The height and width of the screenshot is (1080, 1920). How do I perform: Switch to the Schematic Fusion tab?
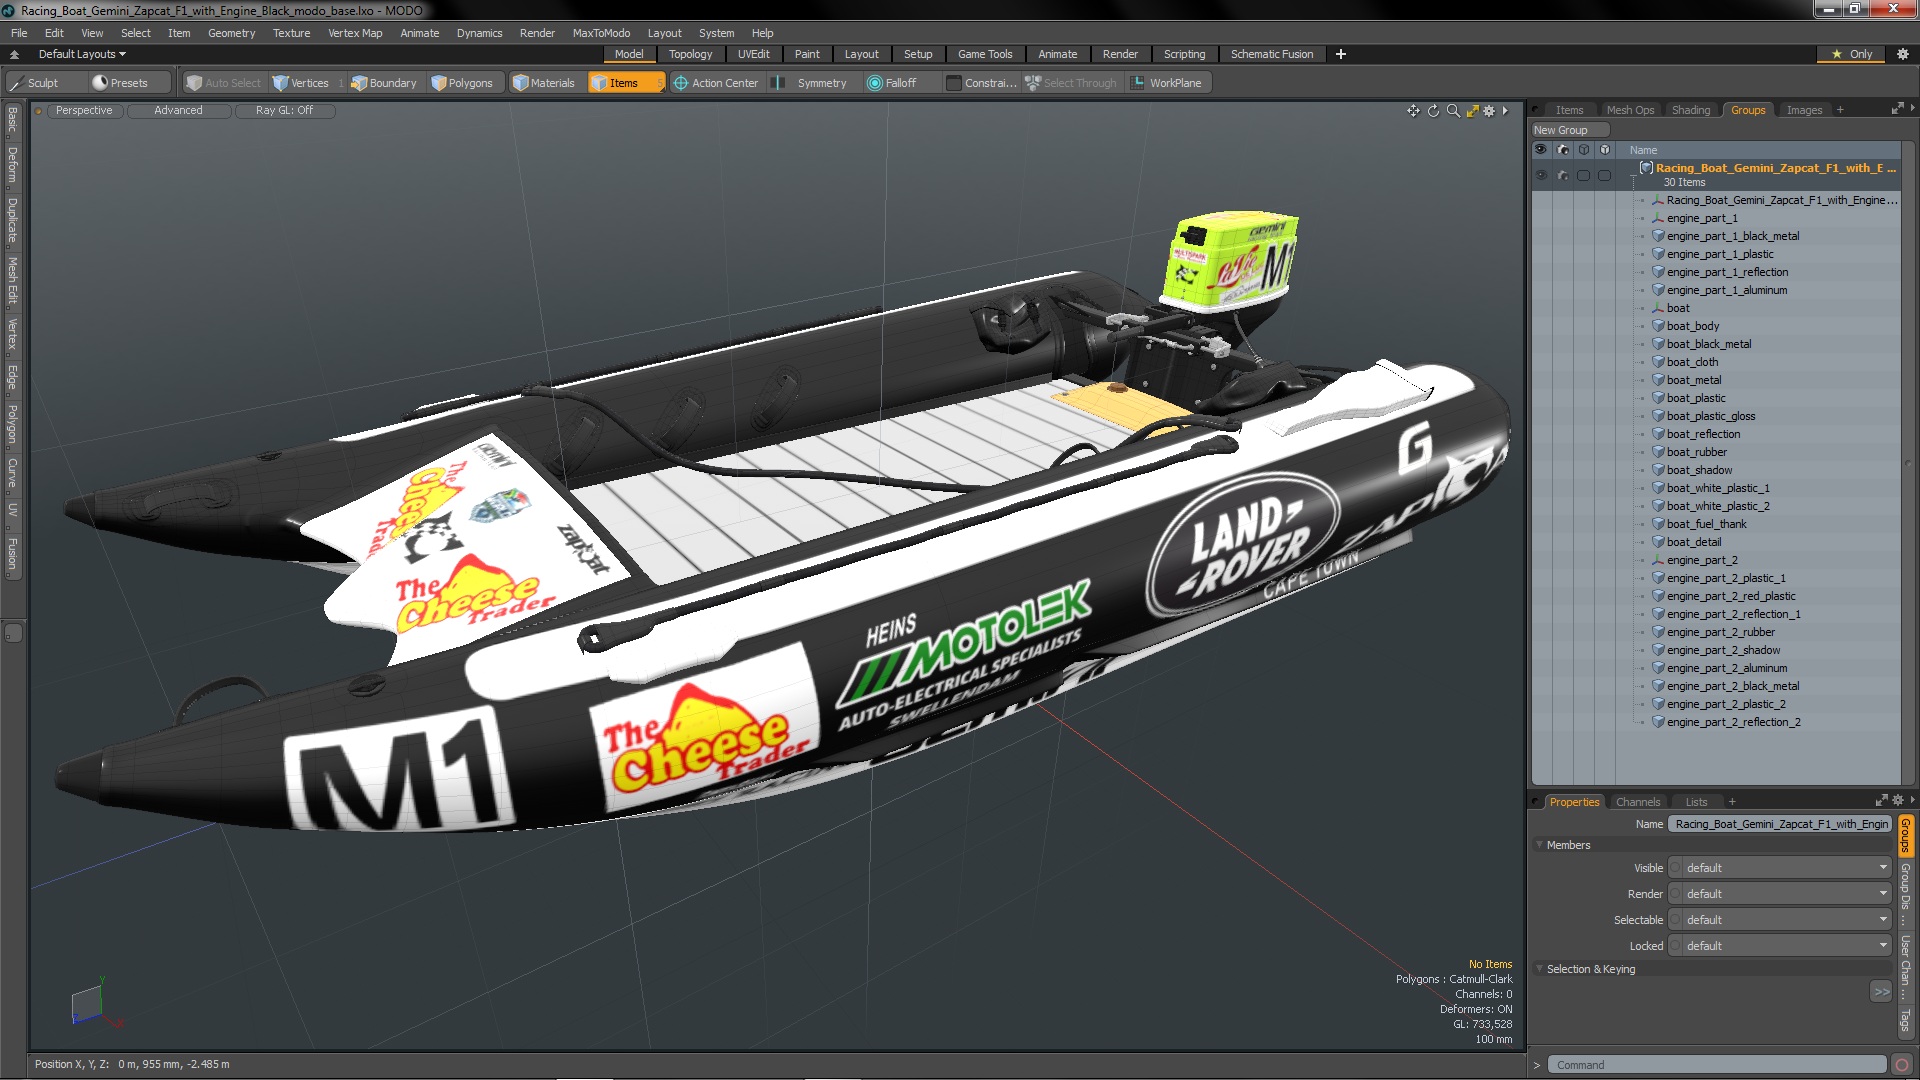[1271, 54]
